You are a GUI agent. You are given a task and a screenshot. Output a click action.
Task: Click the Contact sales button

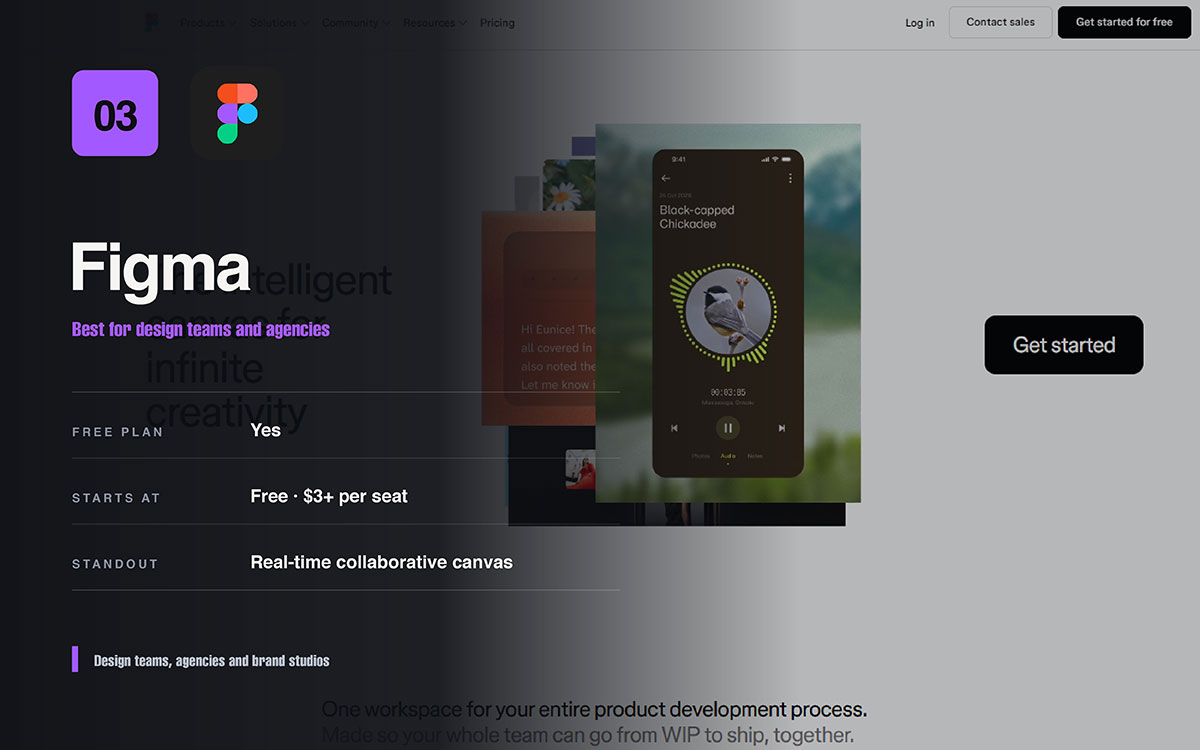coord(1001,22)
